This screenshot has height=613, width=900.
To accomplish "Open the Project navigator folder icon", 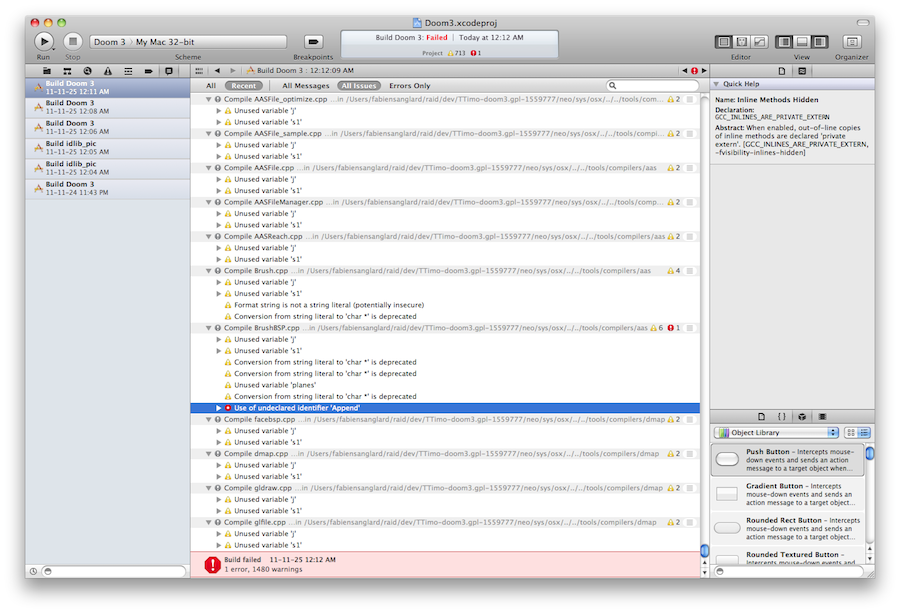I will [x=47, y=71].
